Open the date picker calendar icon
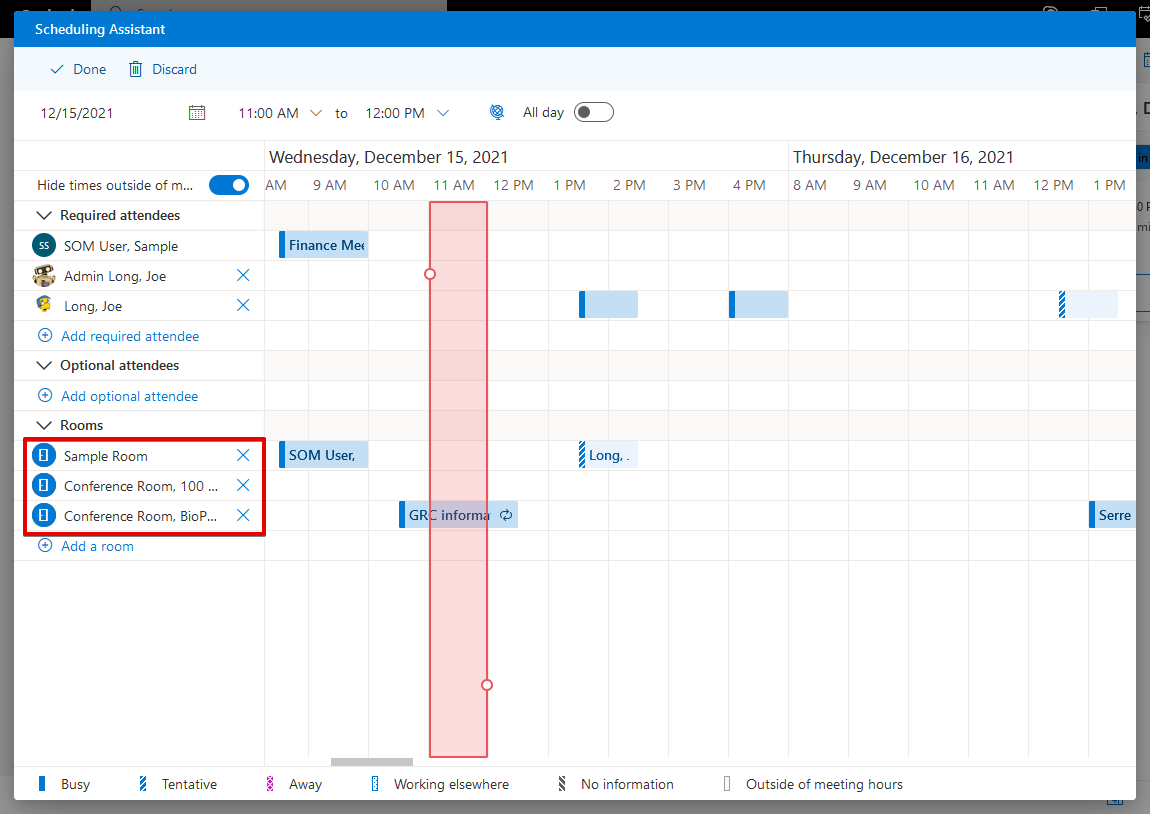 (197, 113)
